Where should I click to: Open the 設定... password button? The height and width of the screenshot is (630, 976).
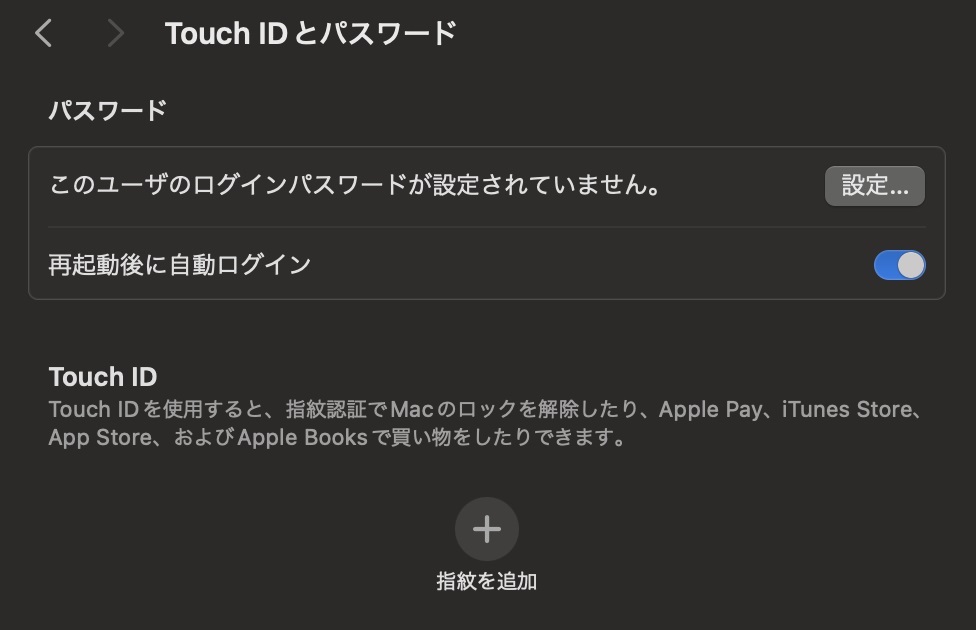tap(875, 186)
